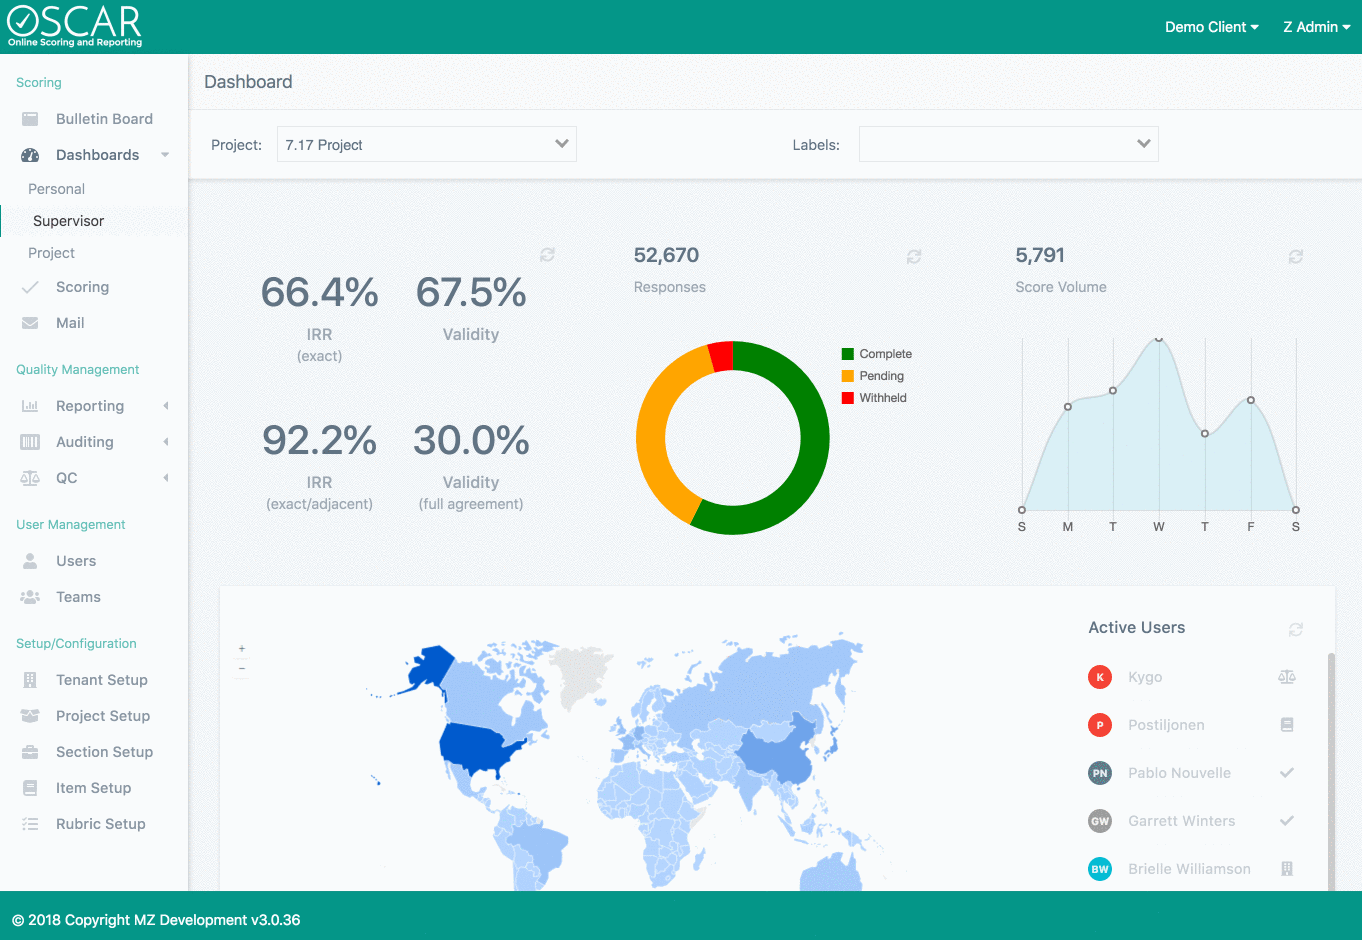This screenshot has height=940, width=1362.
Task: Open the Rubric Setup page
Action: click(x=100, y=824)
